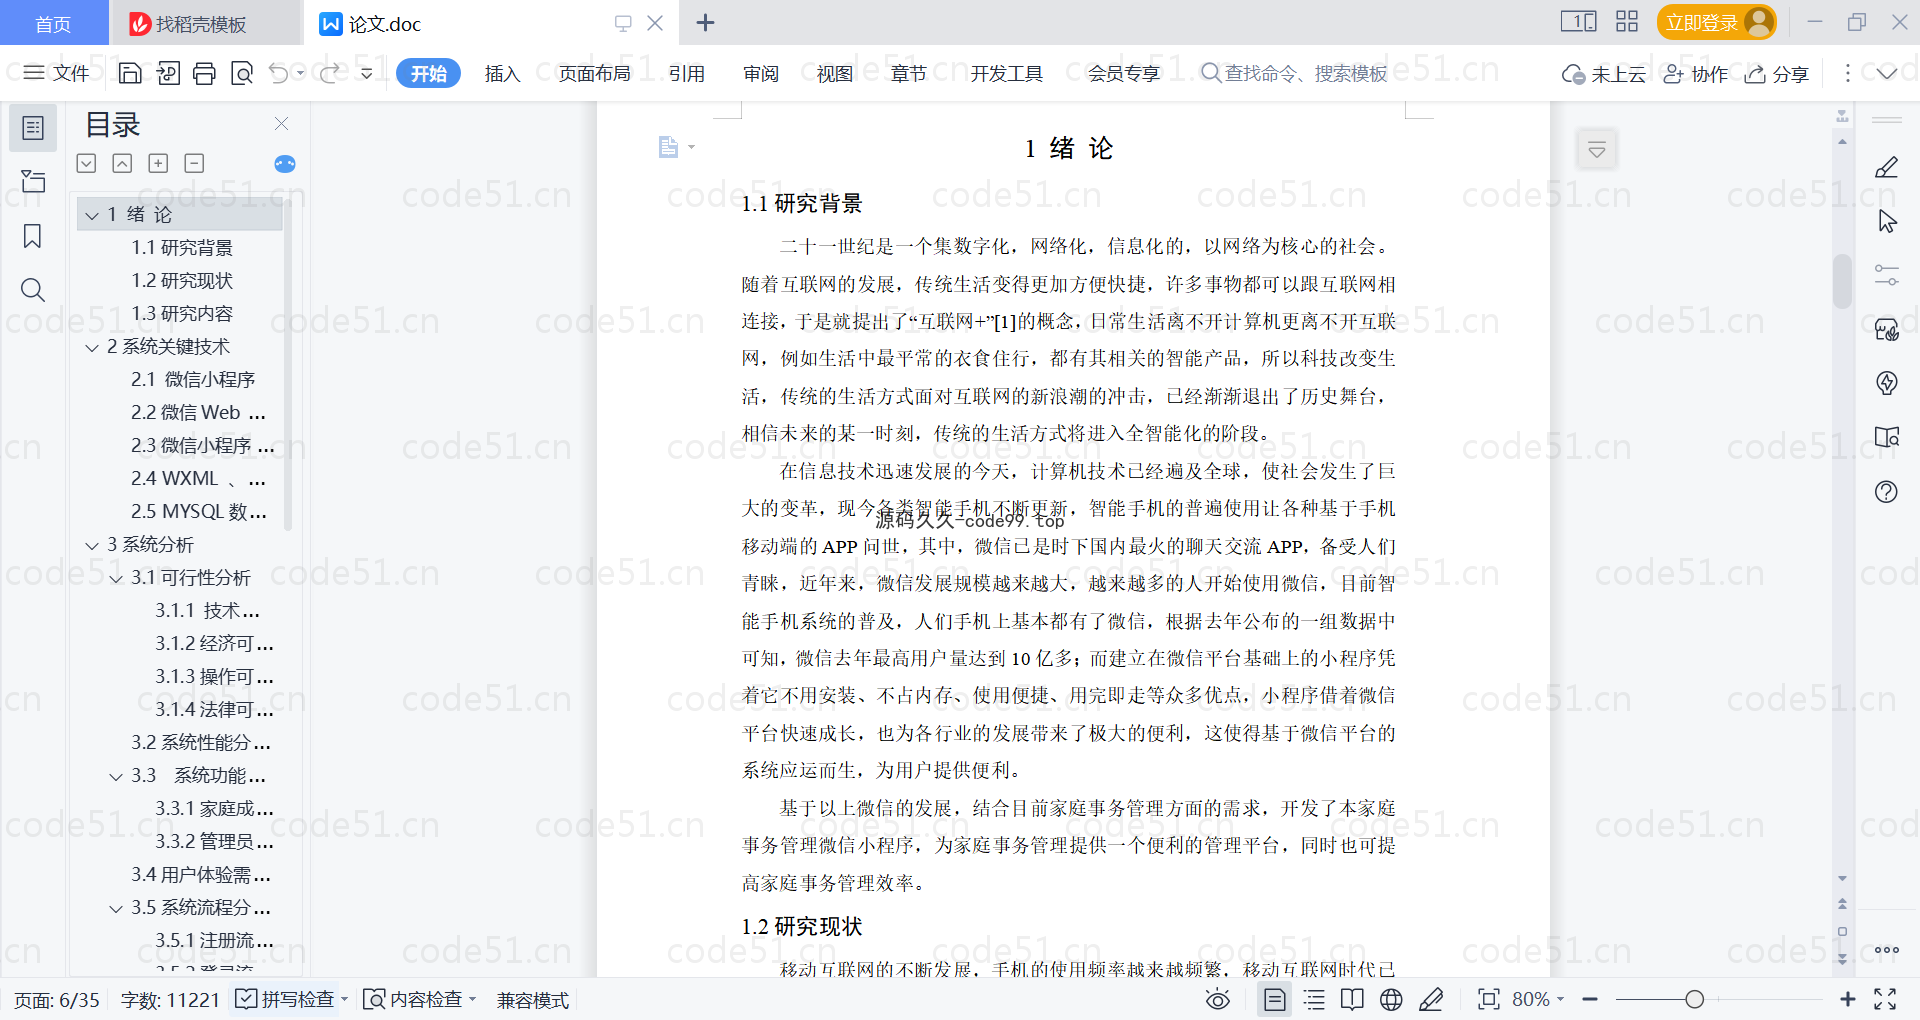The width and height of the screenshot is (1920, 1020).
Task: Switch to the 开发工具 ribbon tab
Action: coord(1006,73)
